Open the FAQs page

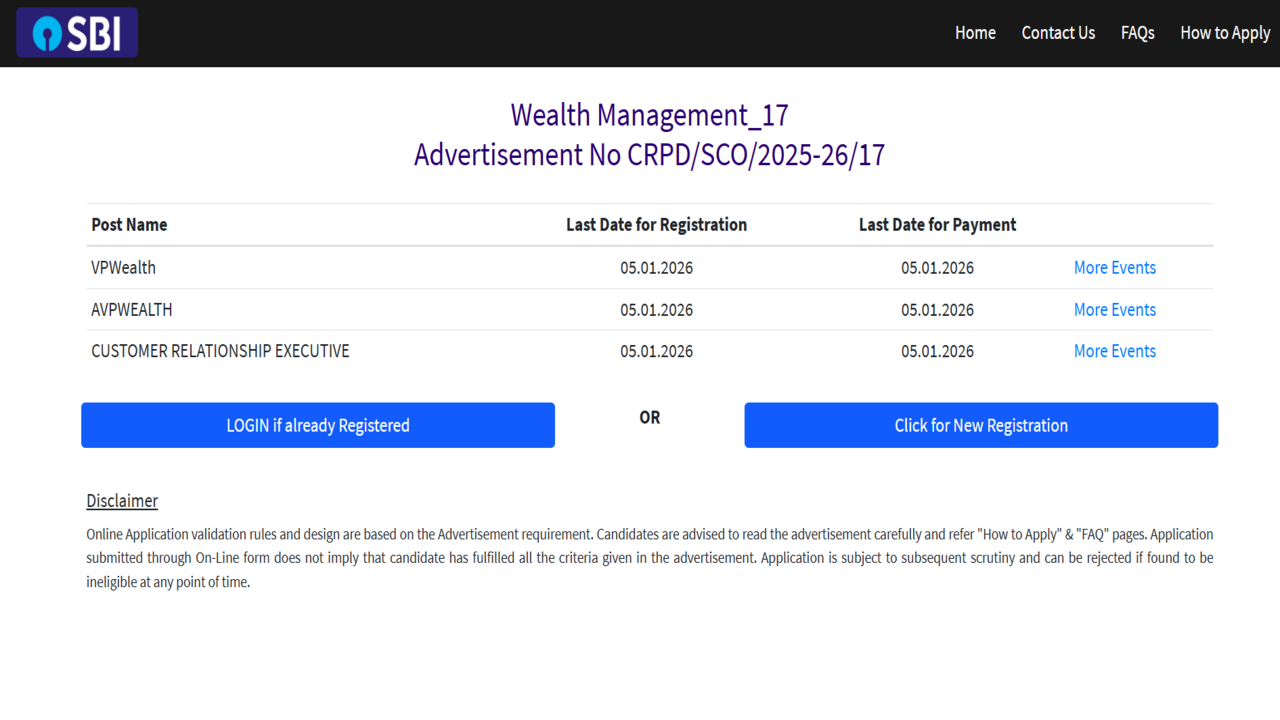click(1137, 33)
